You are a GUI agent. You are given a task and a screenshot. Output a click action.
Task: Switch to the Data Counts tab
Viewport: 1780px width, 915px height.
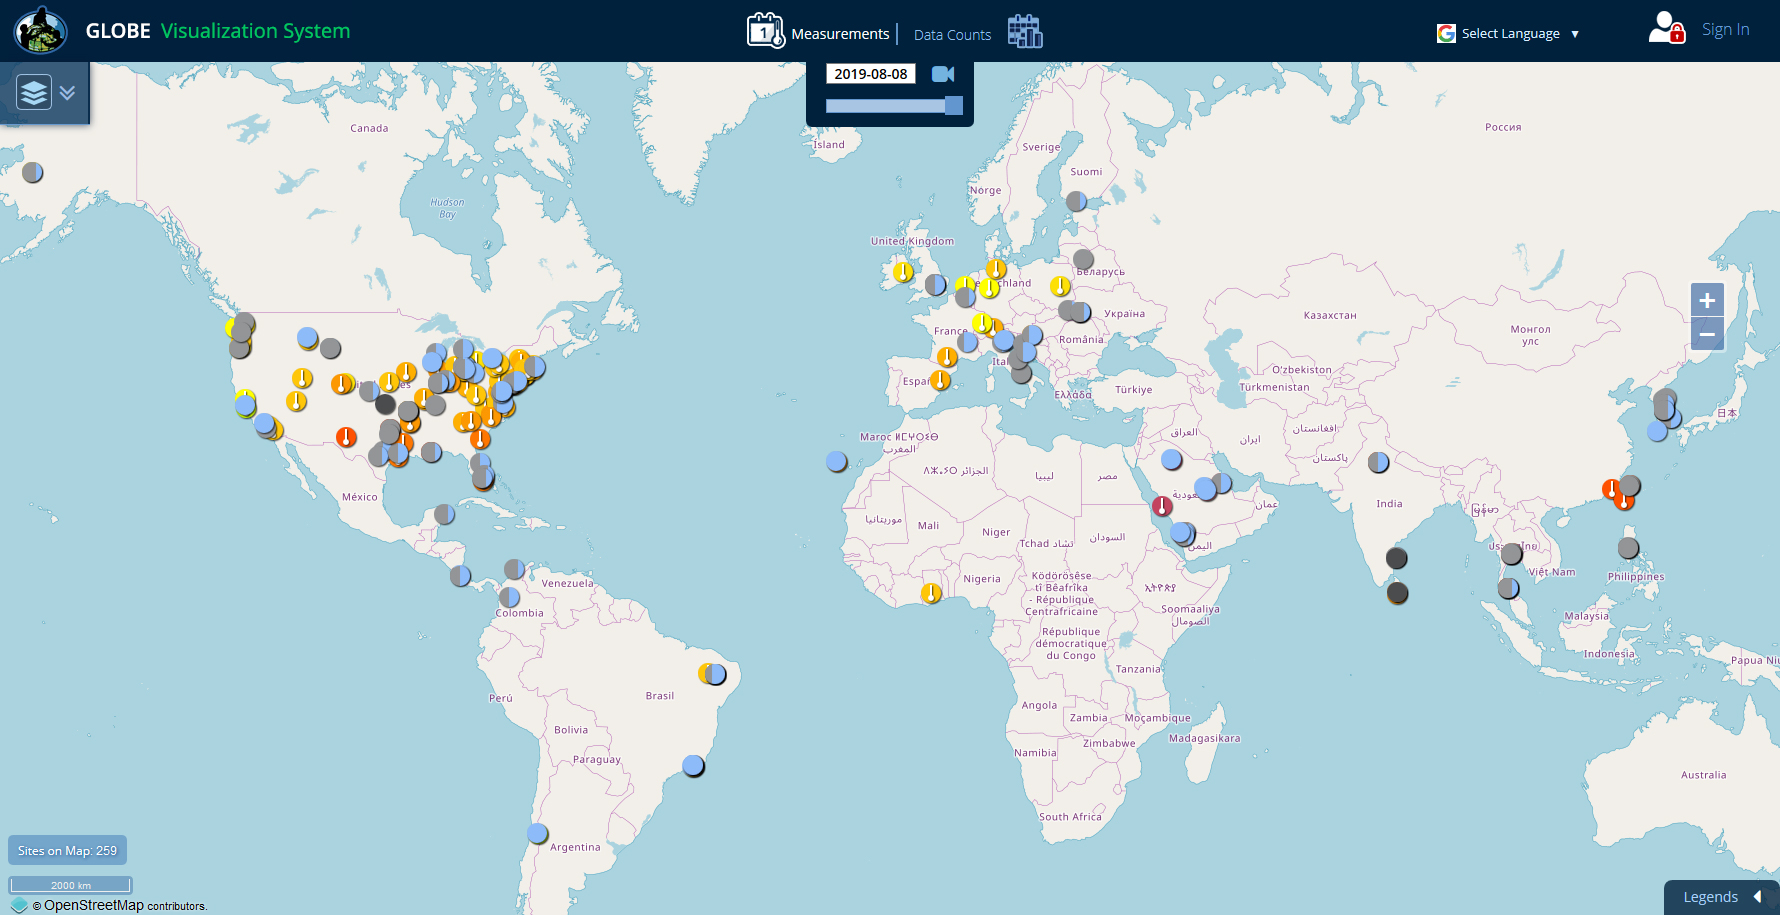coord(952,35)
